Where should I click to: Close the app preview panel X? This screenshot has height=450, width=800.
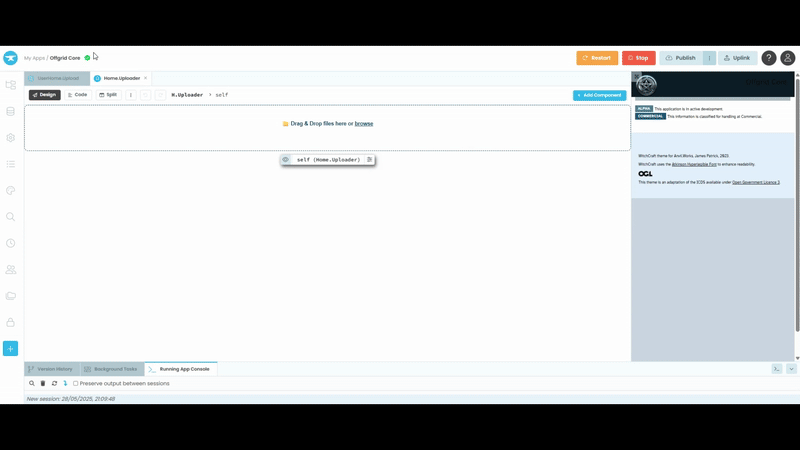click(x=637, y=76)
